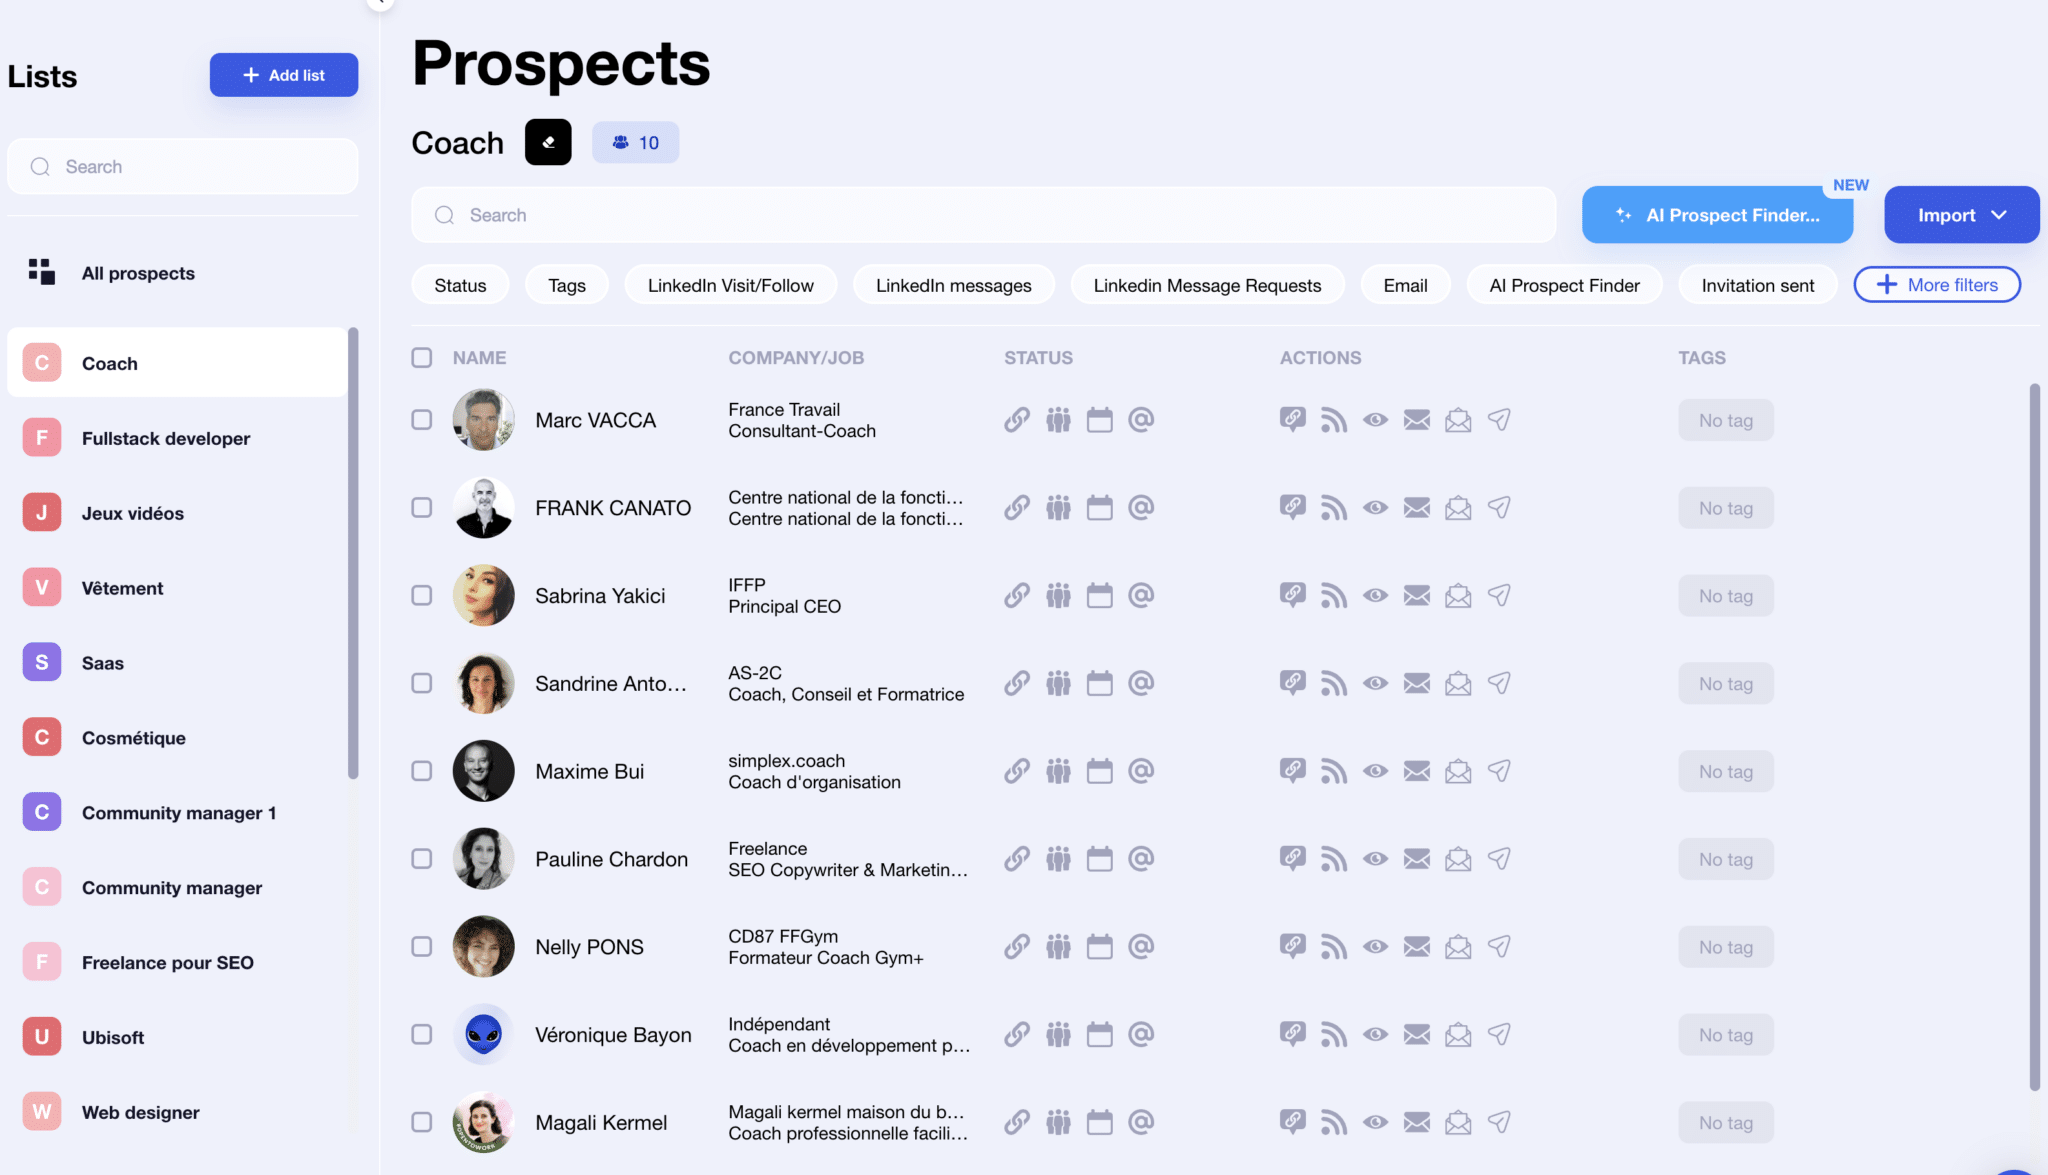2048x1175 pixels.
Task: Open the LinkedIn messages filter tab
Action: click(953, 284)
